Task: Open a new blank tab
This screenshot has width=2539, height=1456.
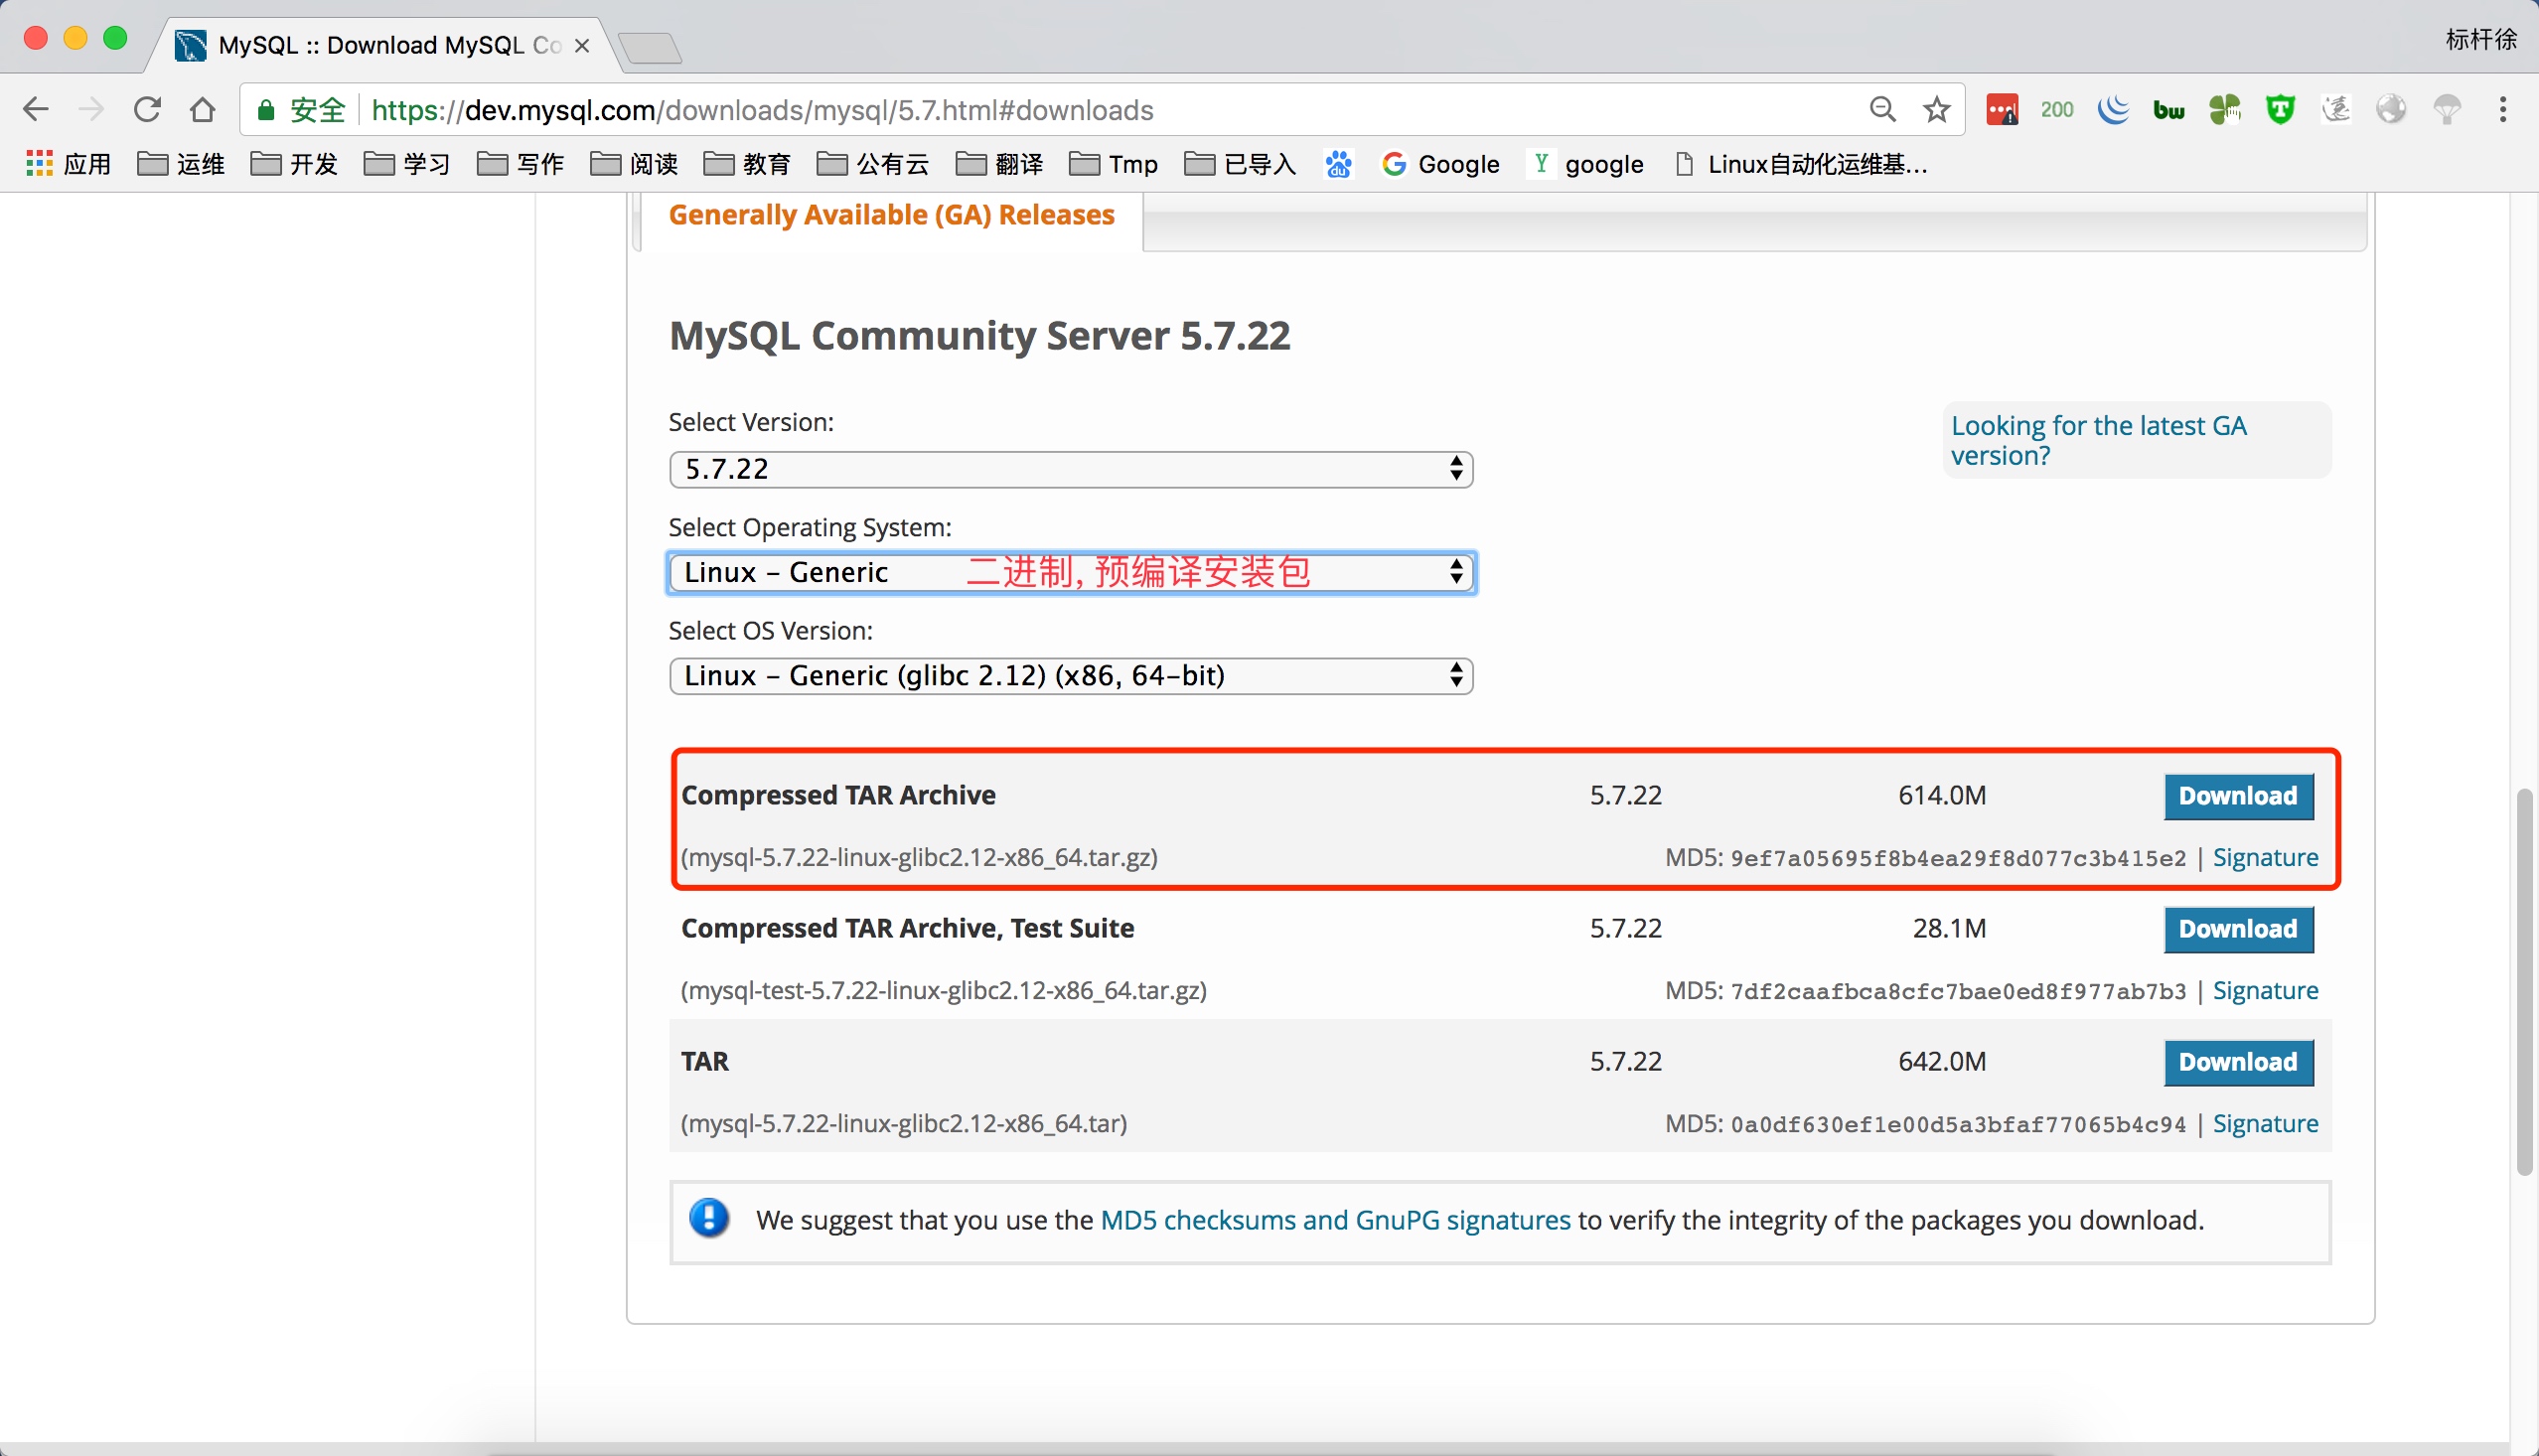Action: point(650,47)
